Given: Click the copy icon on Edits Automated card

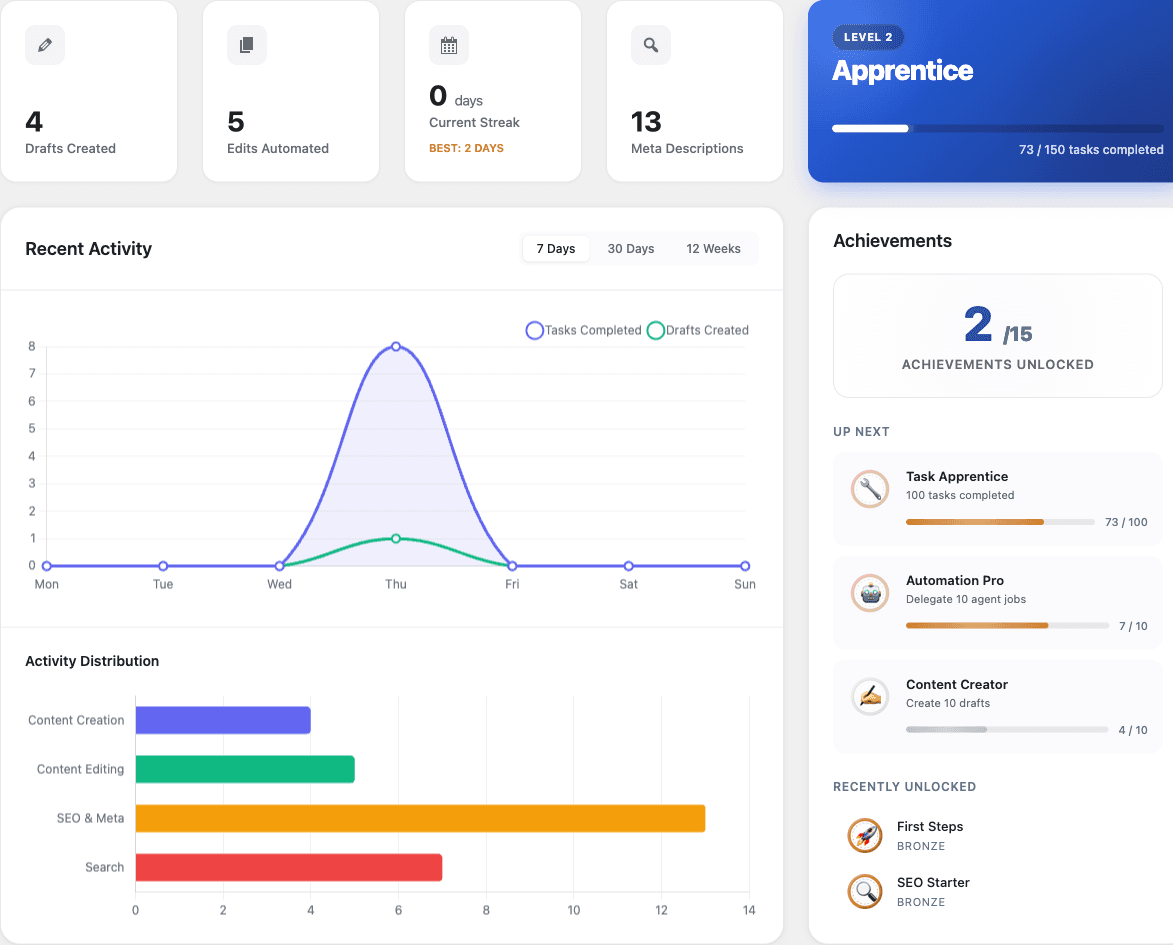Looking at the screenshot, I should pyautogui.click(x=247, y=45).
